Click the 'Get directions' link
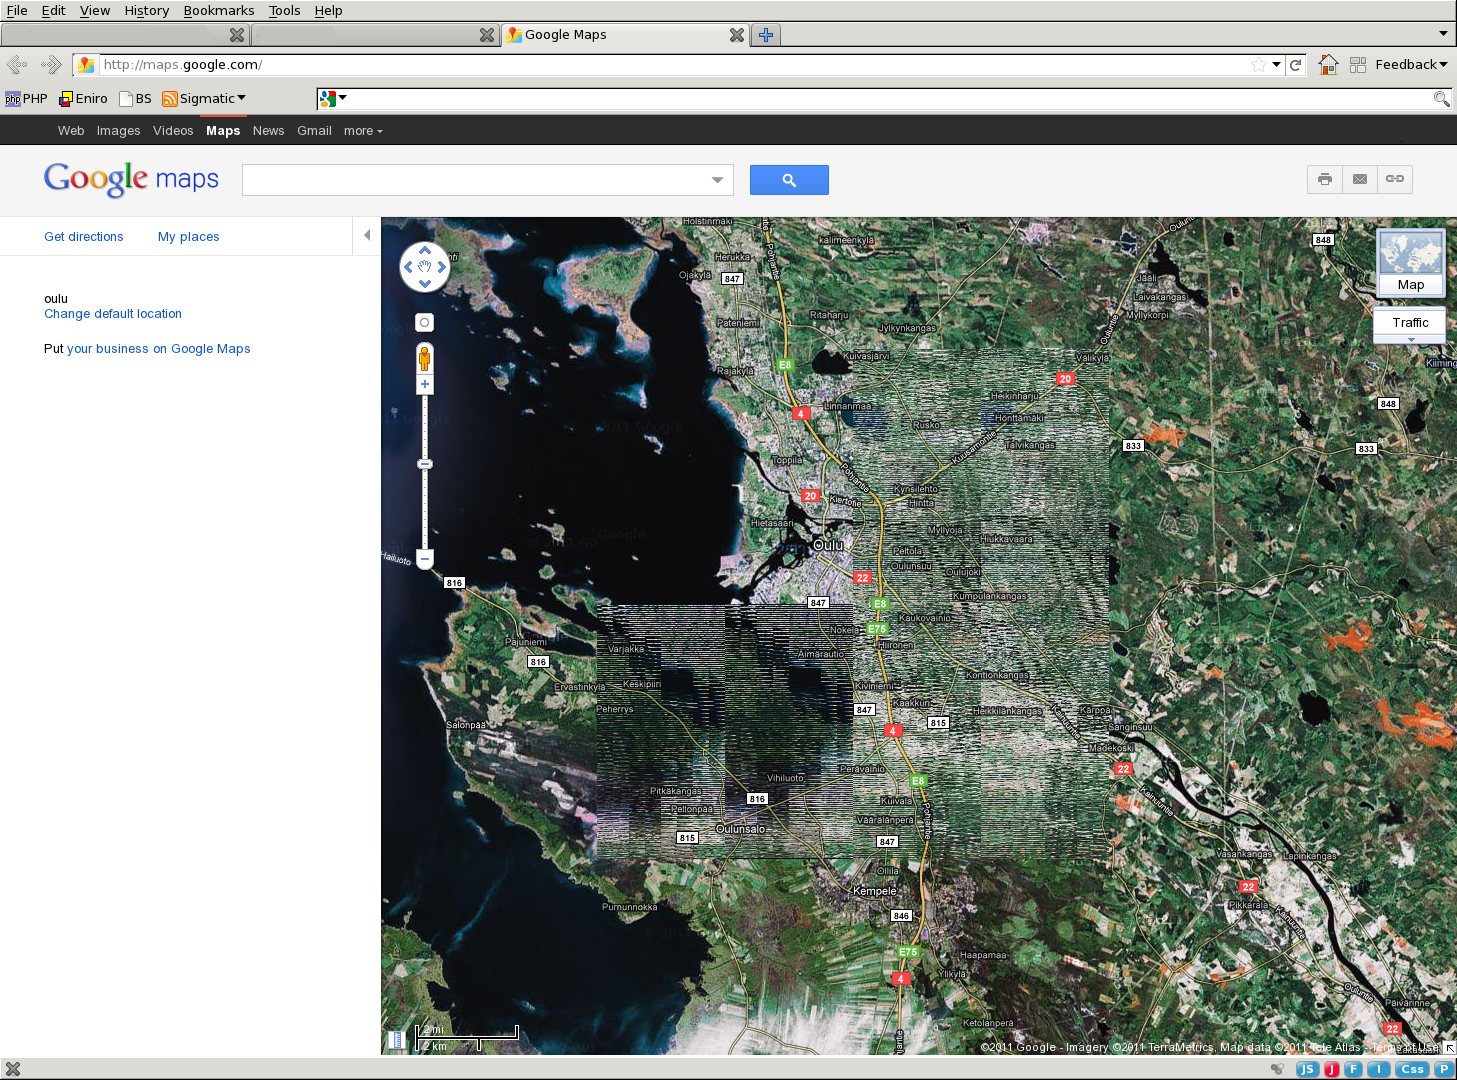The width and height of the screenshot is (1457, 1080). coord(84,237)
